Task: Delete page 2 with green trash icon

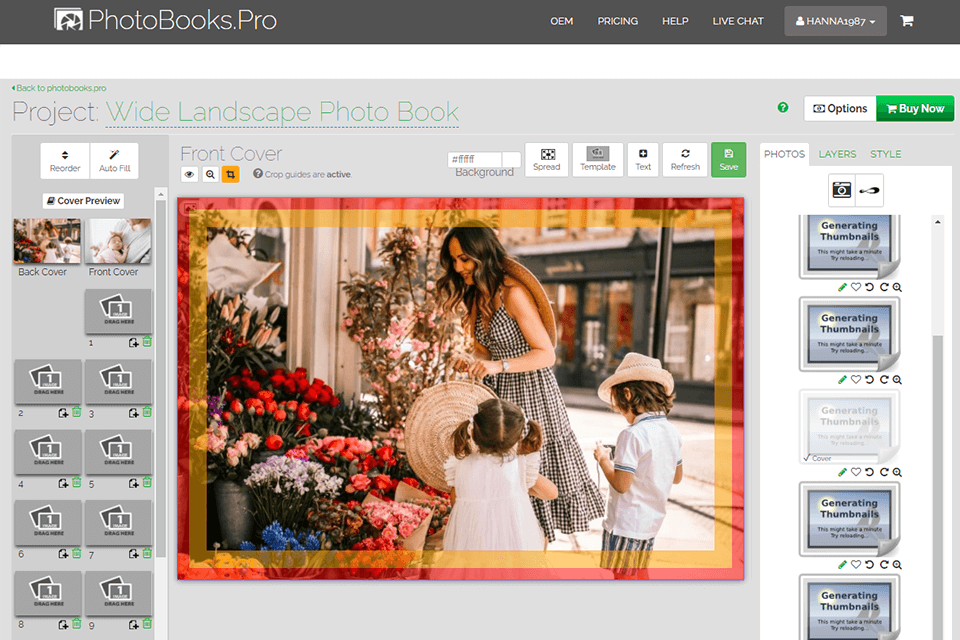Action: tap(77, 412)
